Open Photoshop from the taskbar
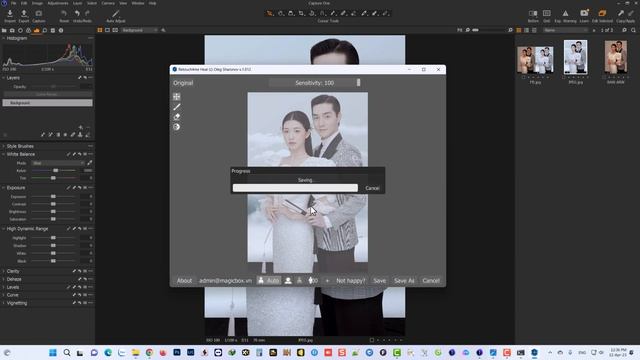Viewport: 640px width, 360px height. (x=177, y=352)
